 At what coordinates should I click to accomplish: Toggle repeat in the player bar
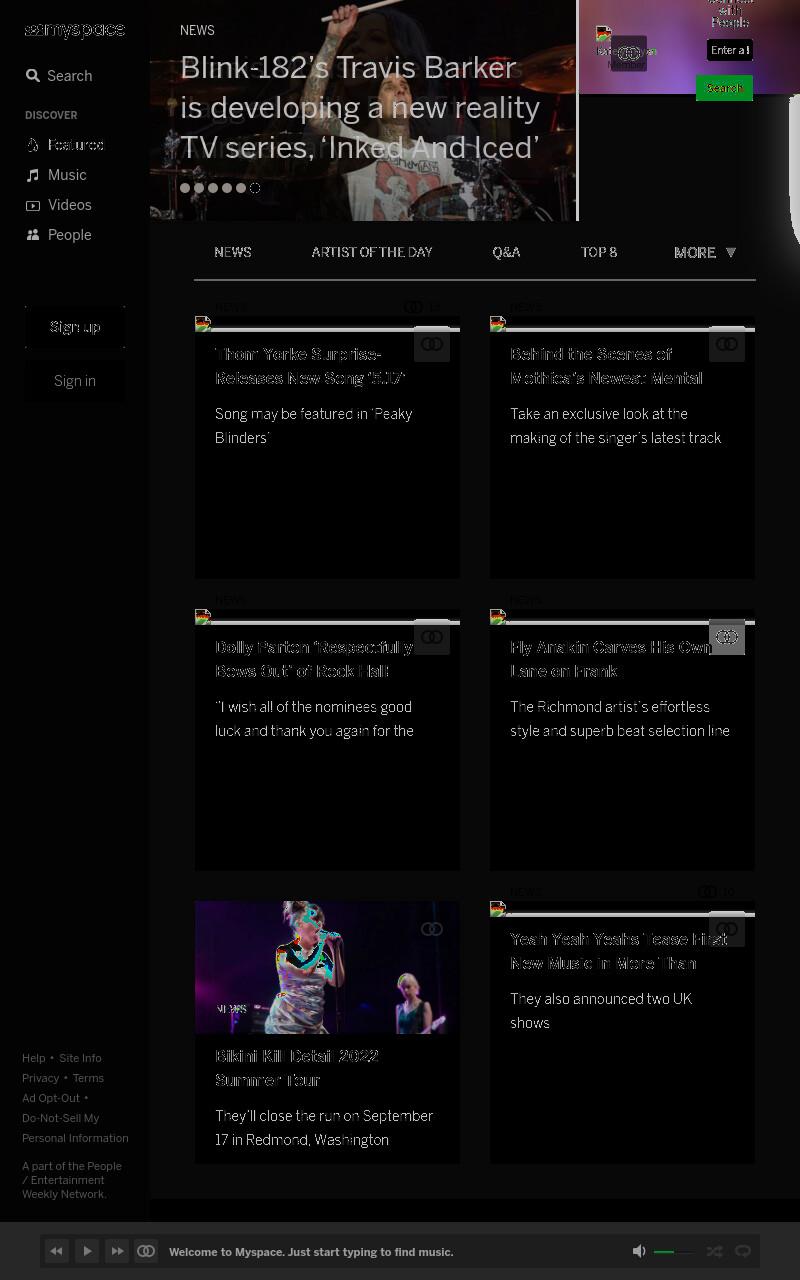[x=743, y=1251]
